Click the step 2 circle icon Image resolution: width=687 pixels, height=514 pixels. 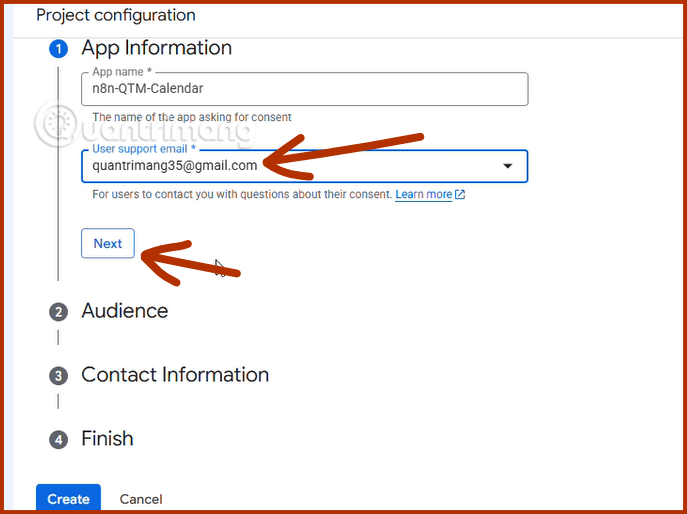(58, 312)
